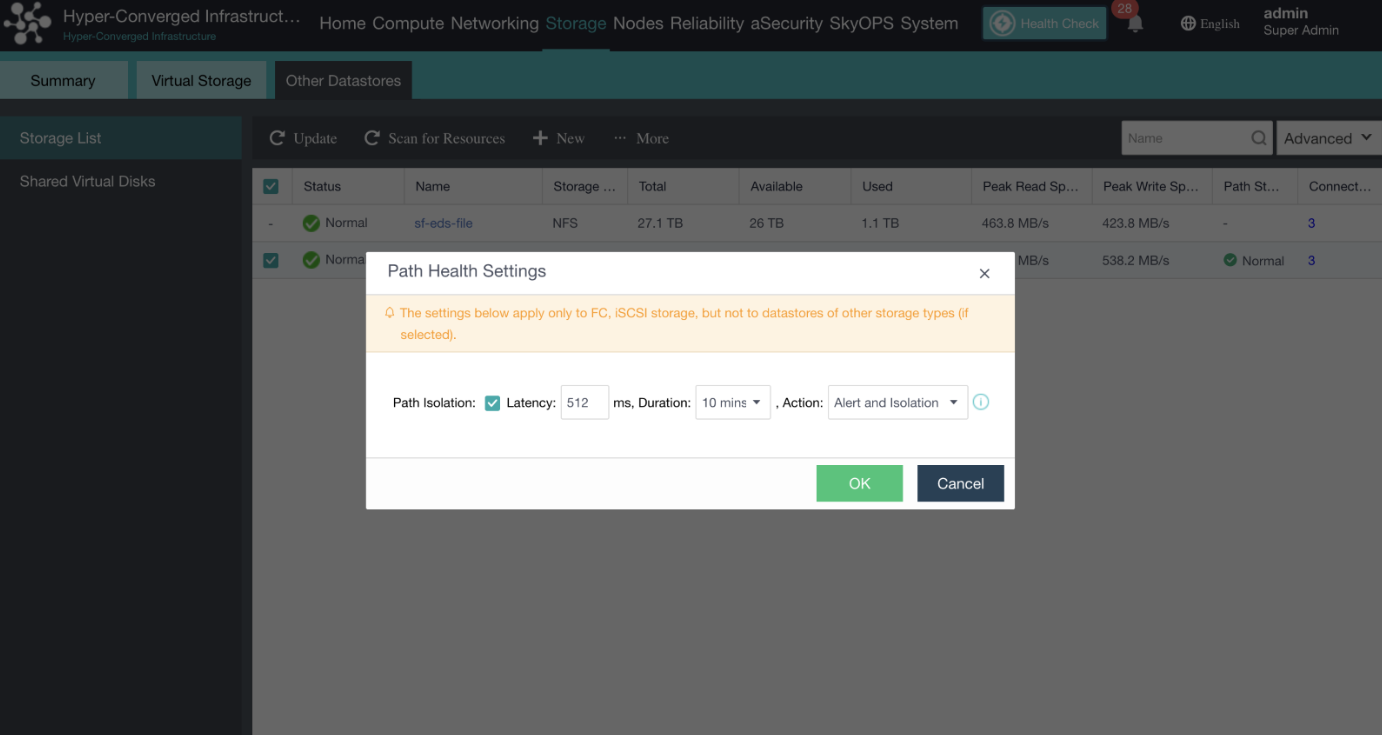The width and height of the screenshot is (1382, 735).
Task: Open the Duration dropdown
Action: tap(733, 402)
